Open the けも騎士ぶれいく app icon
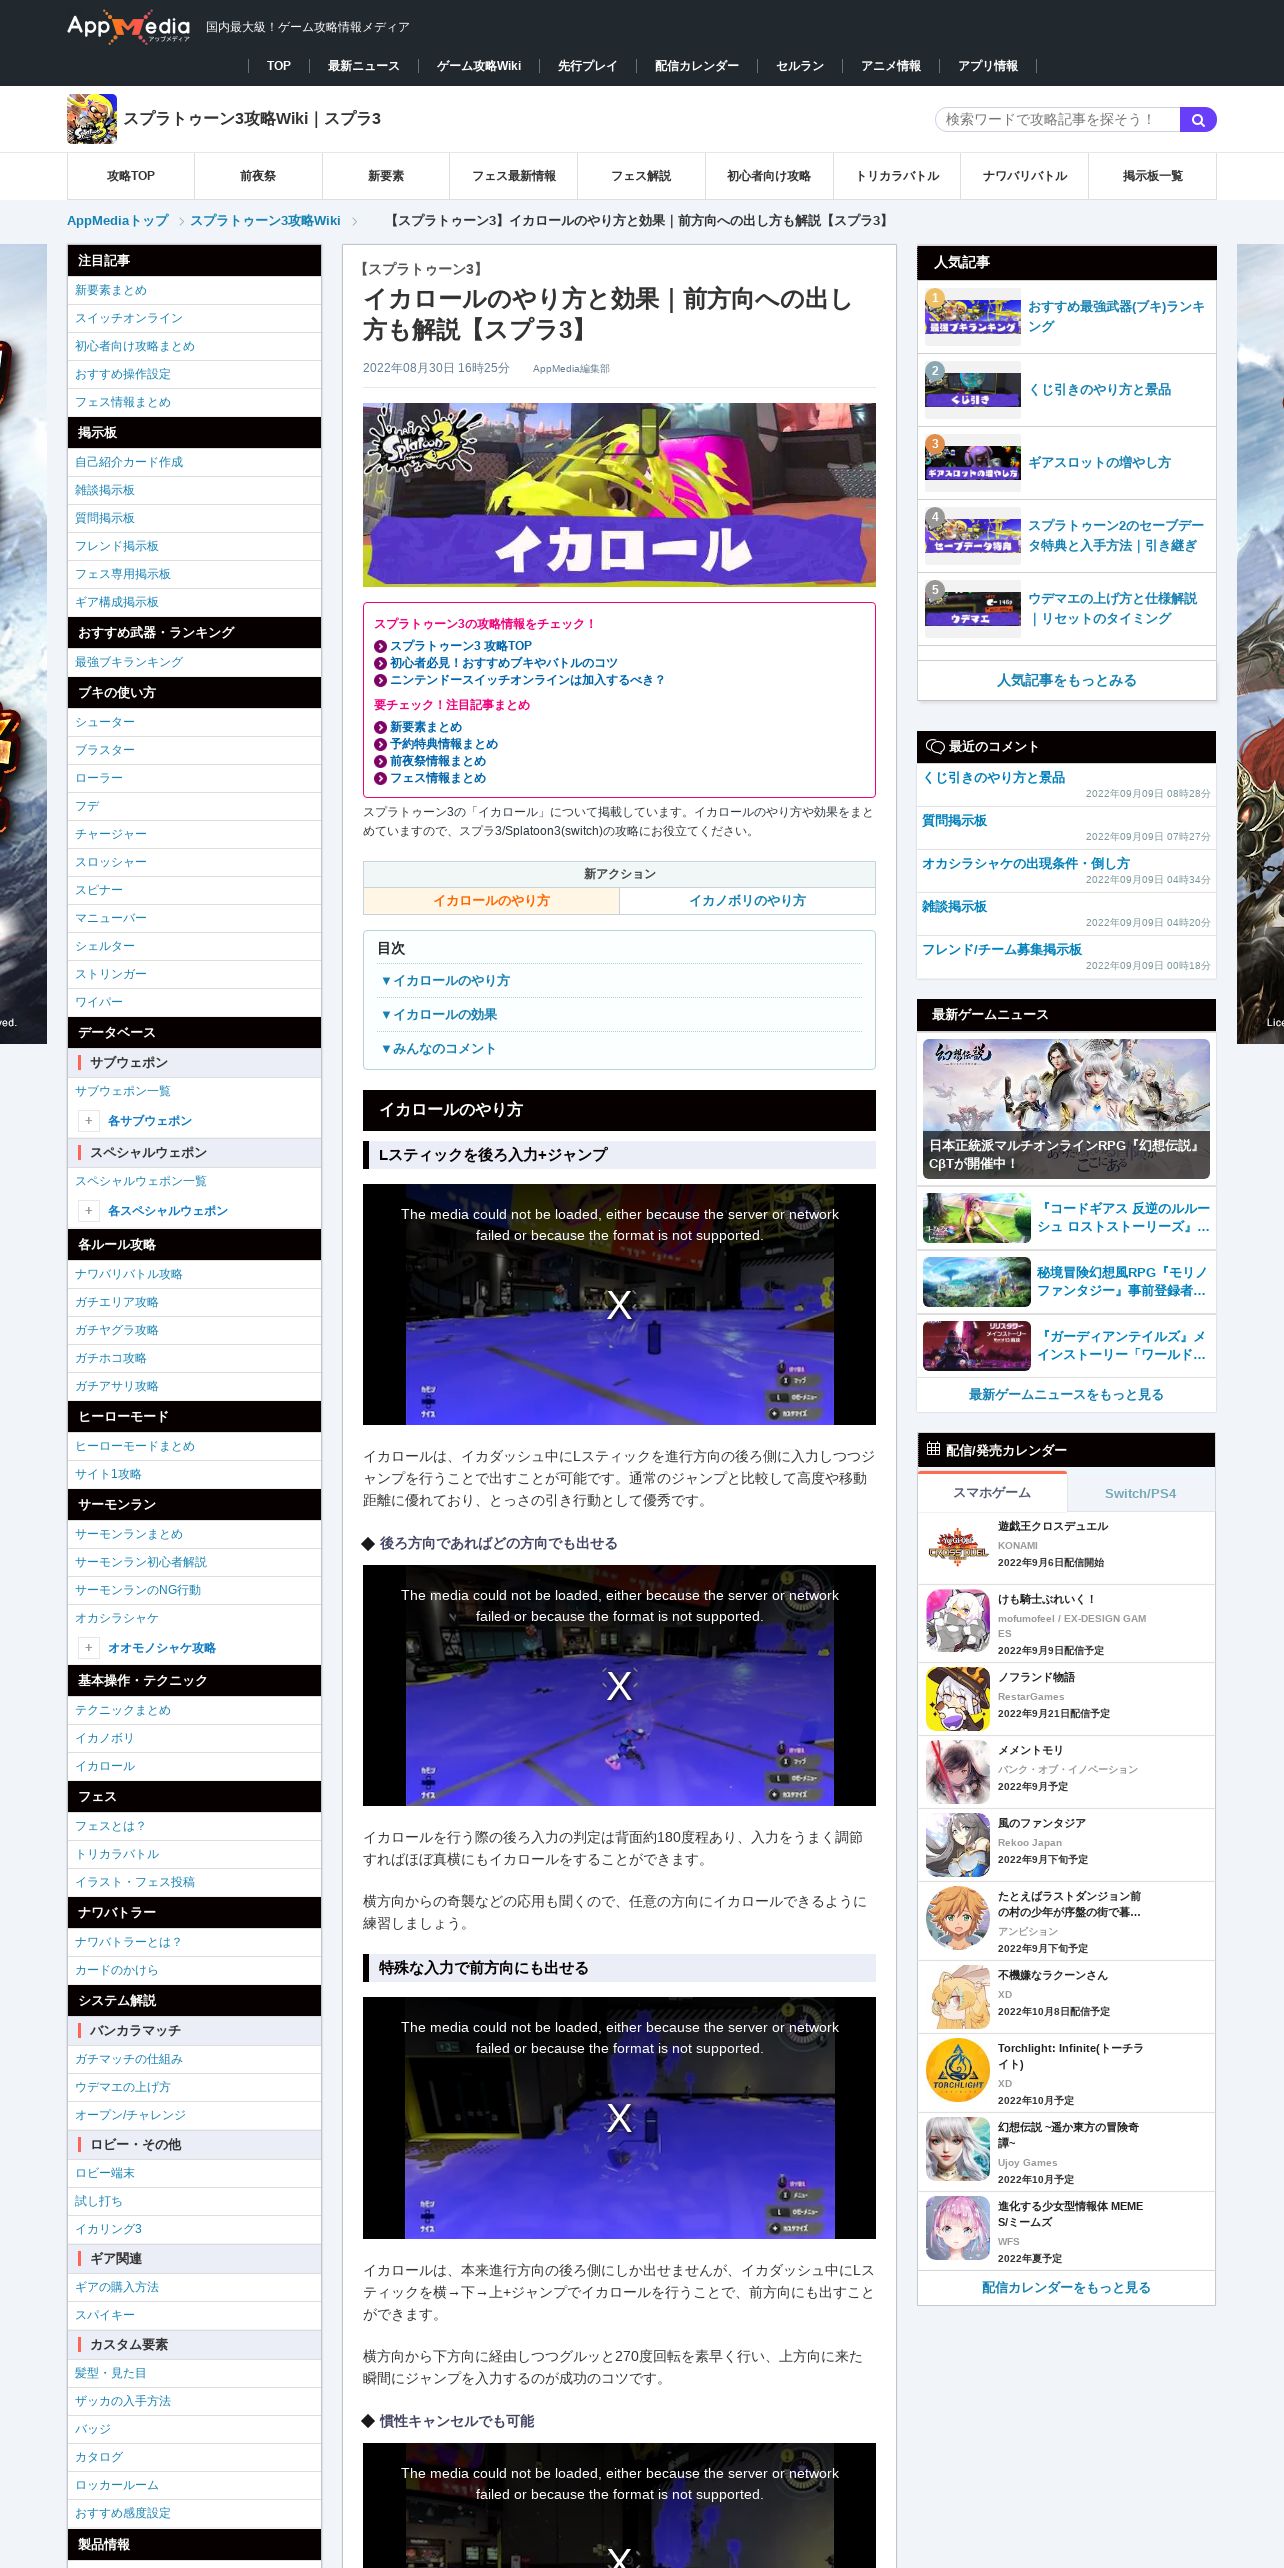 tap(958, 1621)
